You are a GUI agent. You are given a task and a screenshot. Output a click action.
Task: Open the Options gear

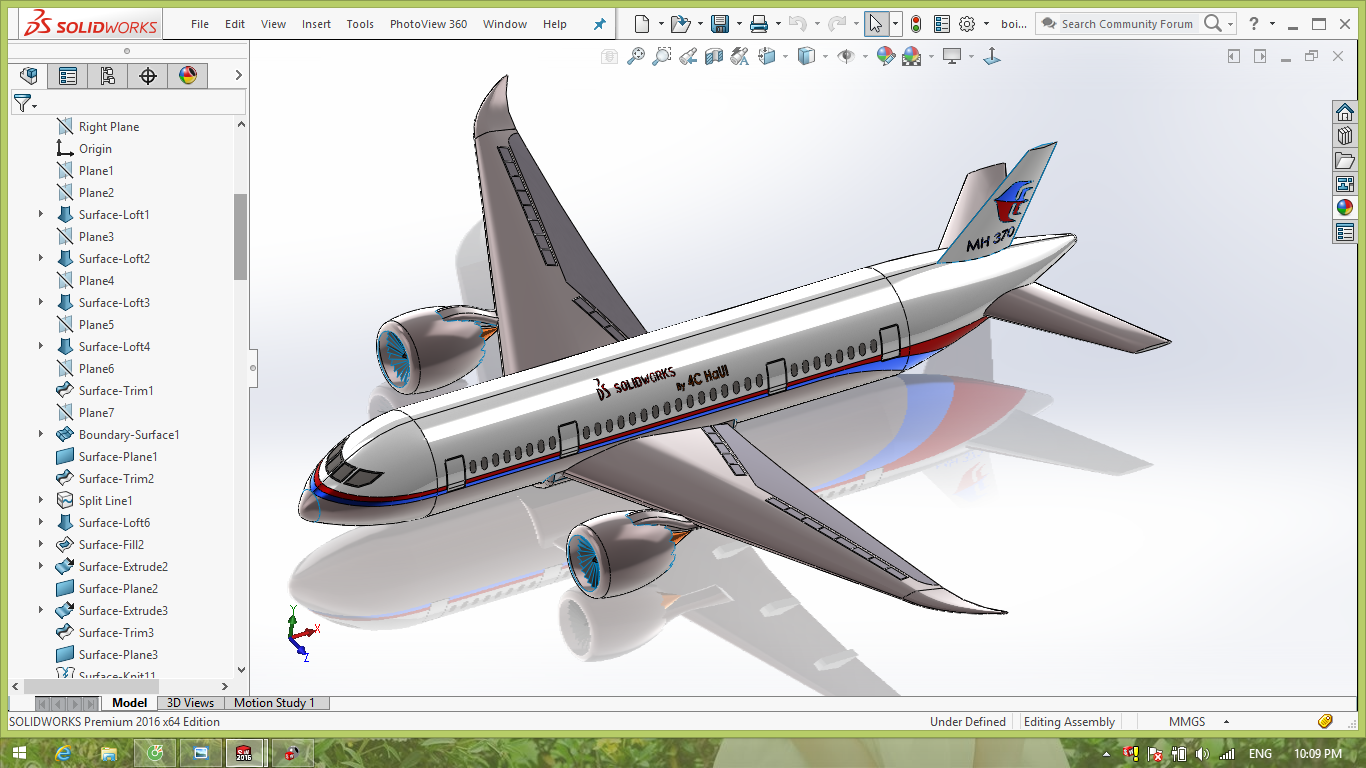point(967,24)
